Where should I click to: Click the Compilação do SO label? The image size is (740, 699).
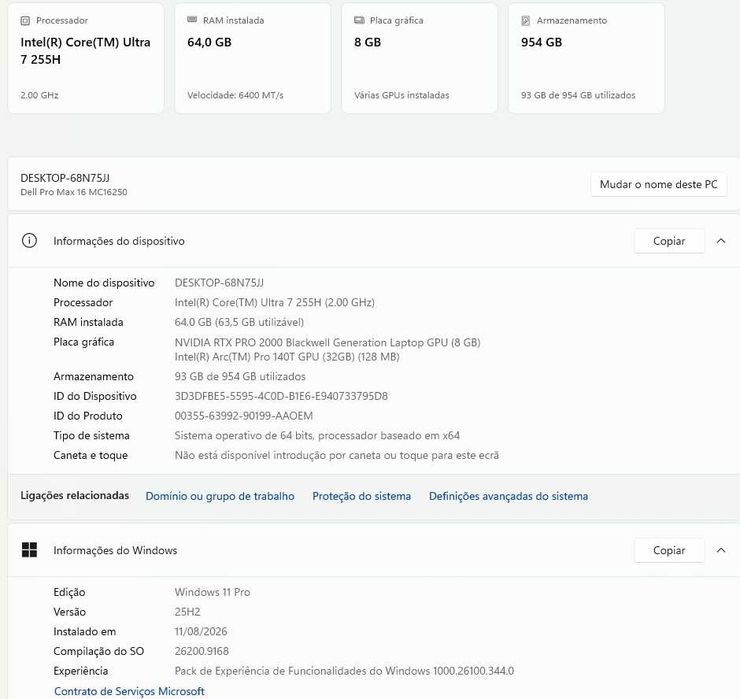pyautogui.click(x=99, y=651)
